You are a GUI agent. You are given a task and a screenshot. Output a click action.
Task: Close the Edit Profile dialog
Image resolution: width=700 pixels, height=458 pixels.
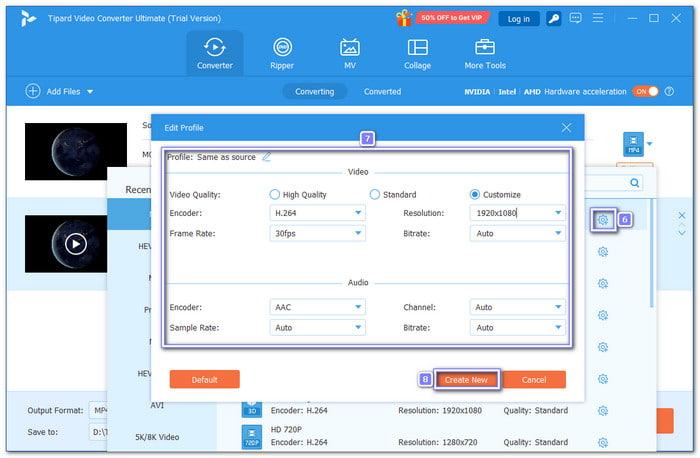[567, 128]
